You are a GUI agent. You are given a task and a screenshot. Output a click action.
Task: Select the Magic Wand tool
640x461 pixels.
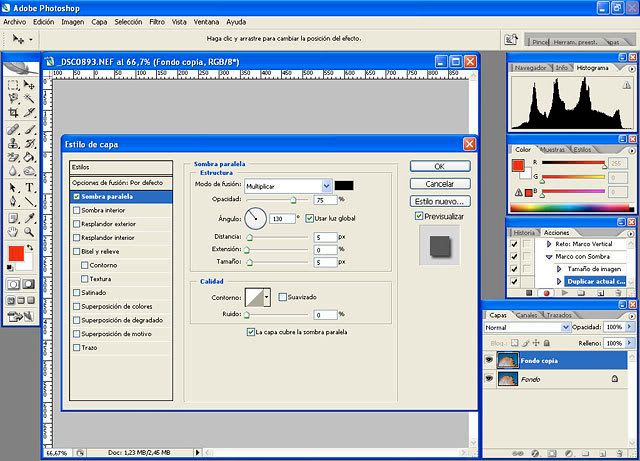pyautogui.click(x=29, y=98)
